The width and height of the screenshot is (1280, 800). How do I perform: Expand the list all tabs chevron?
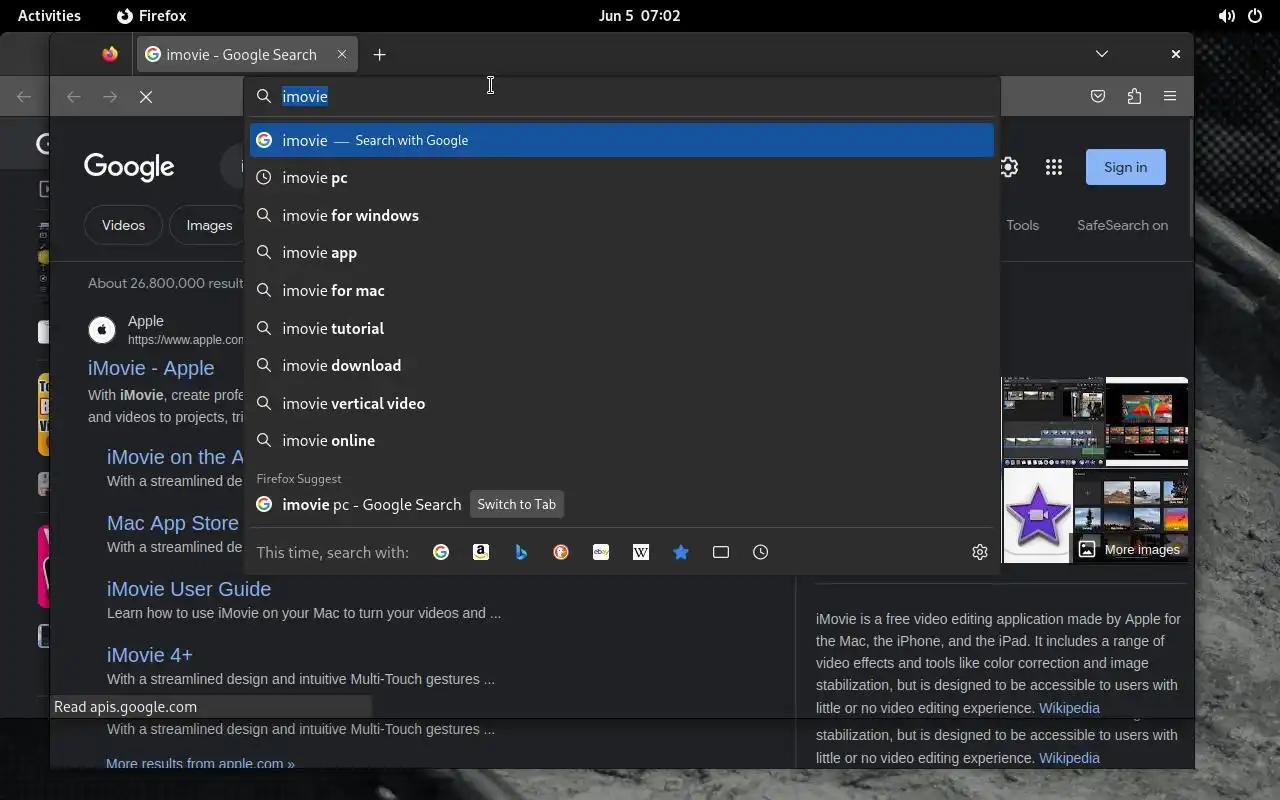(1102, 54)
